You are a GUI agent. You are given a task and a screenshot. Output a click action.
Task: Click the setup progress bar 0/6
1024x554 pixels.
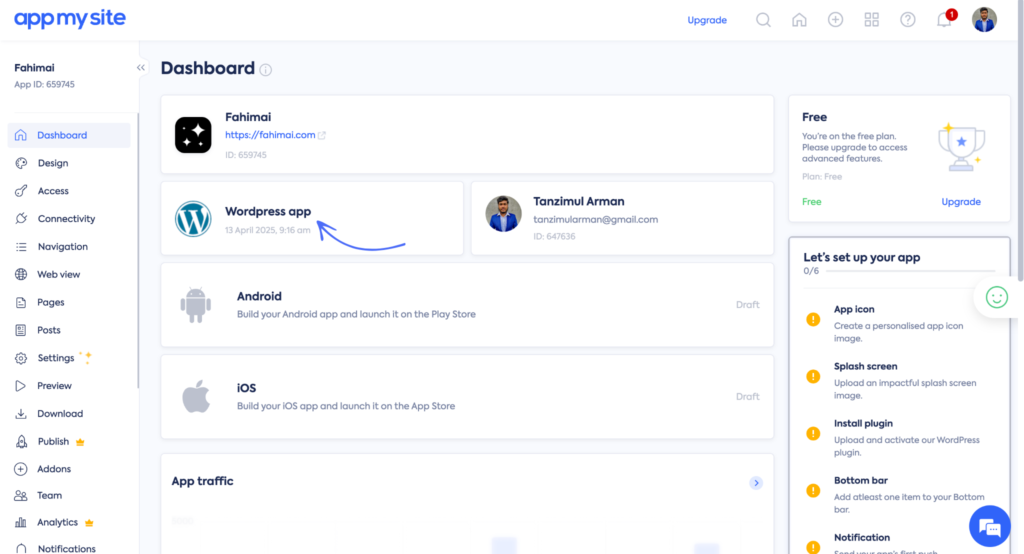click(x=910, y=271)
